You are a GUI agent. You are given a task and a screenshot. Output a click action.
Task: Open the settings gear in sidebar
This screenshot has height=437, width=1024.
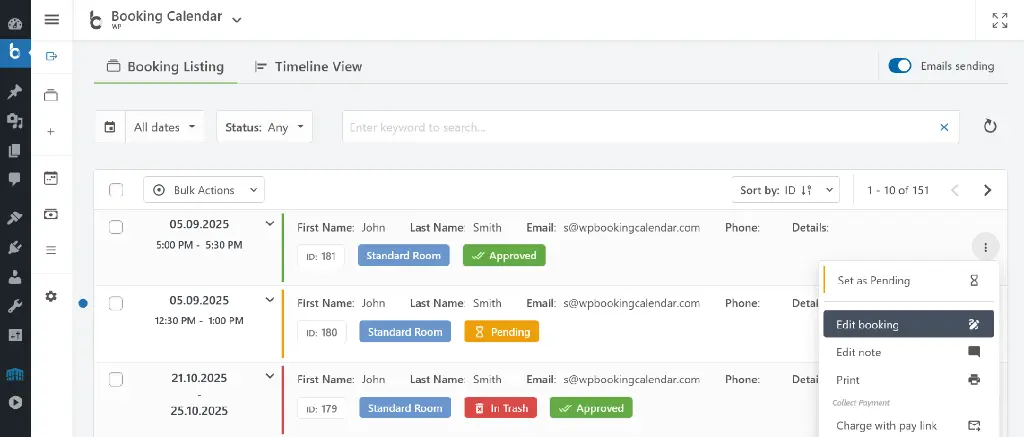[51, 297]
